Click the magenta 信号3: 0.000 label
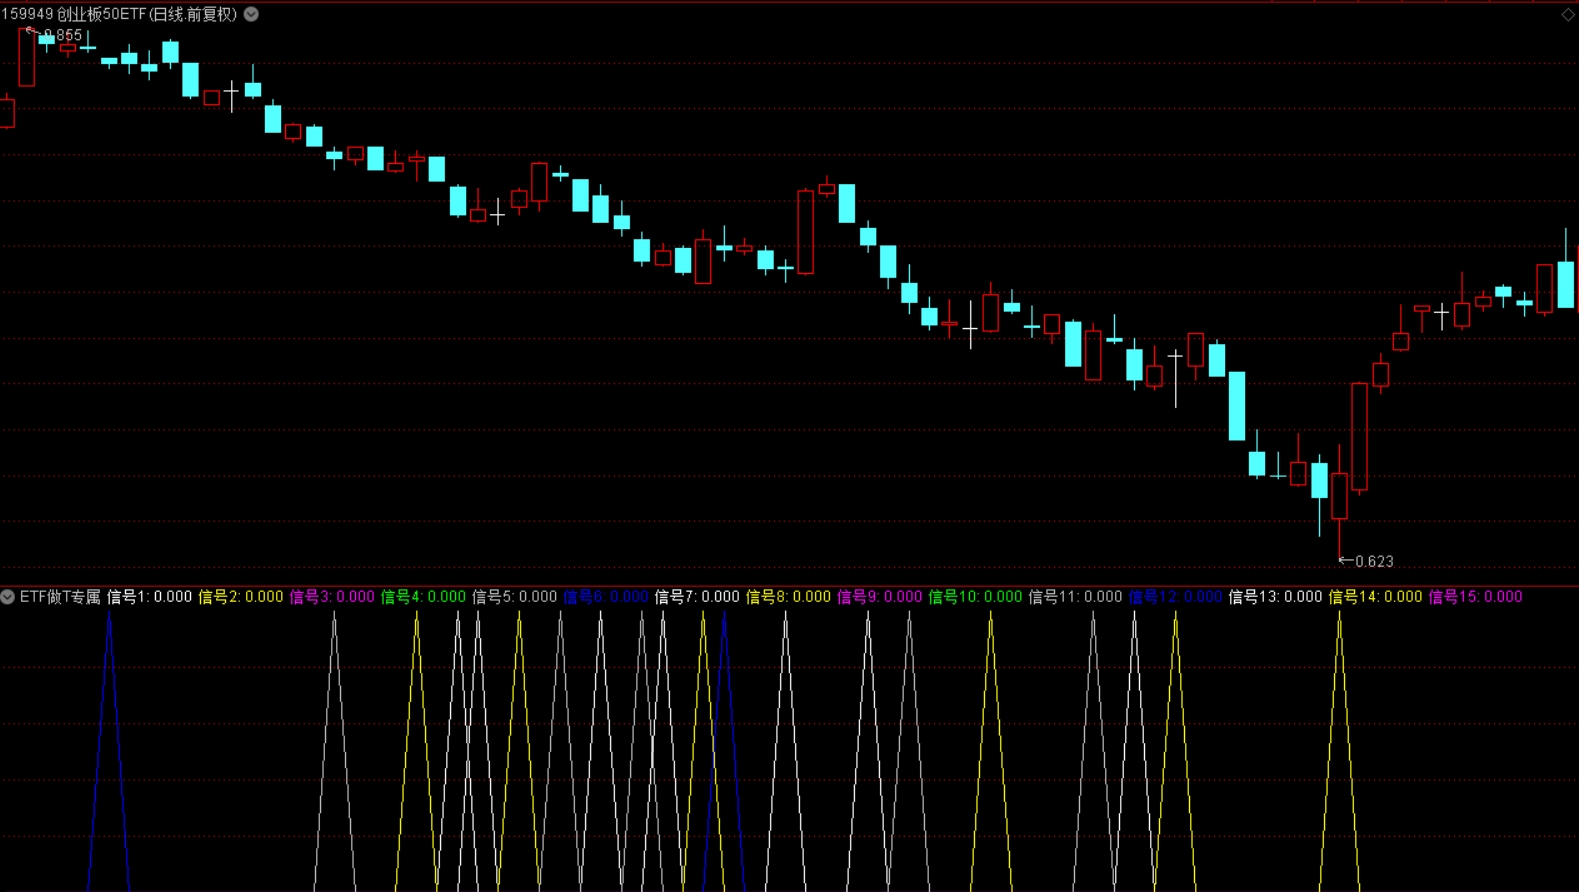Screen dimensions: 1579x892 [332, 597]
